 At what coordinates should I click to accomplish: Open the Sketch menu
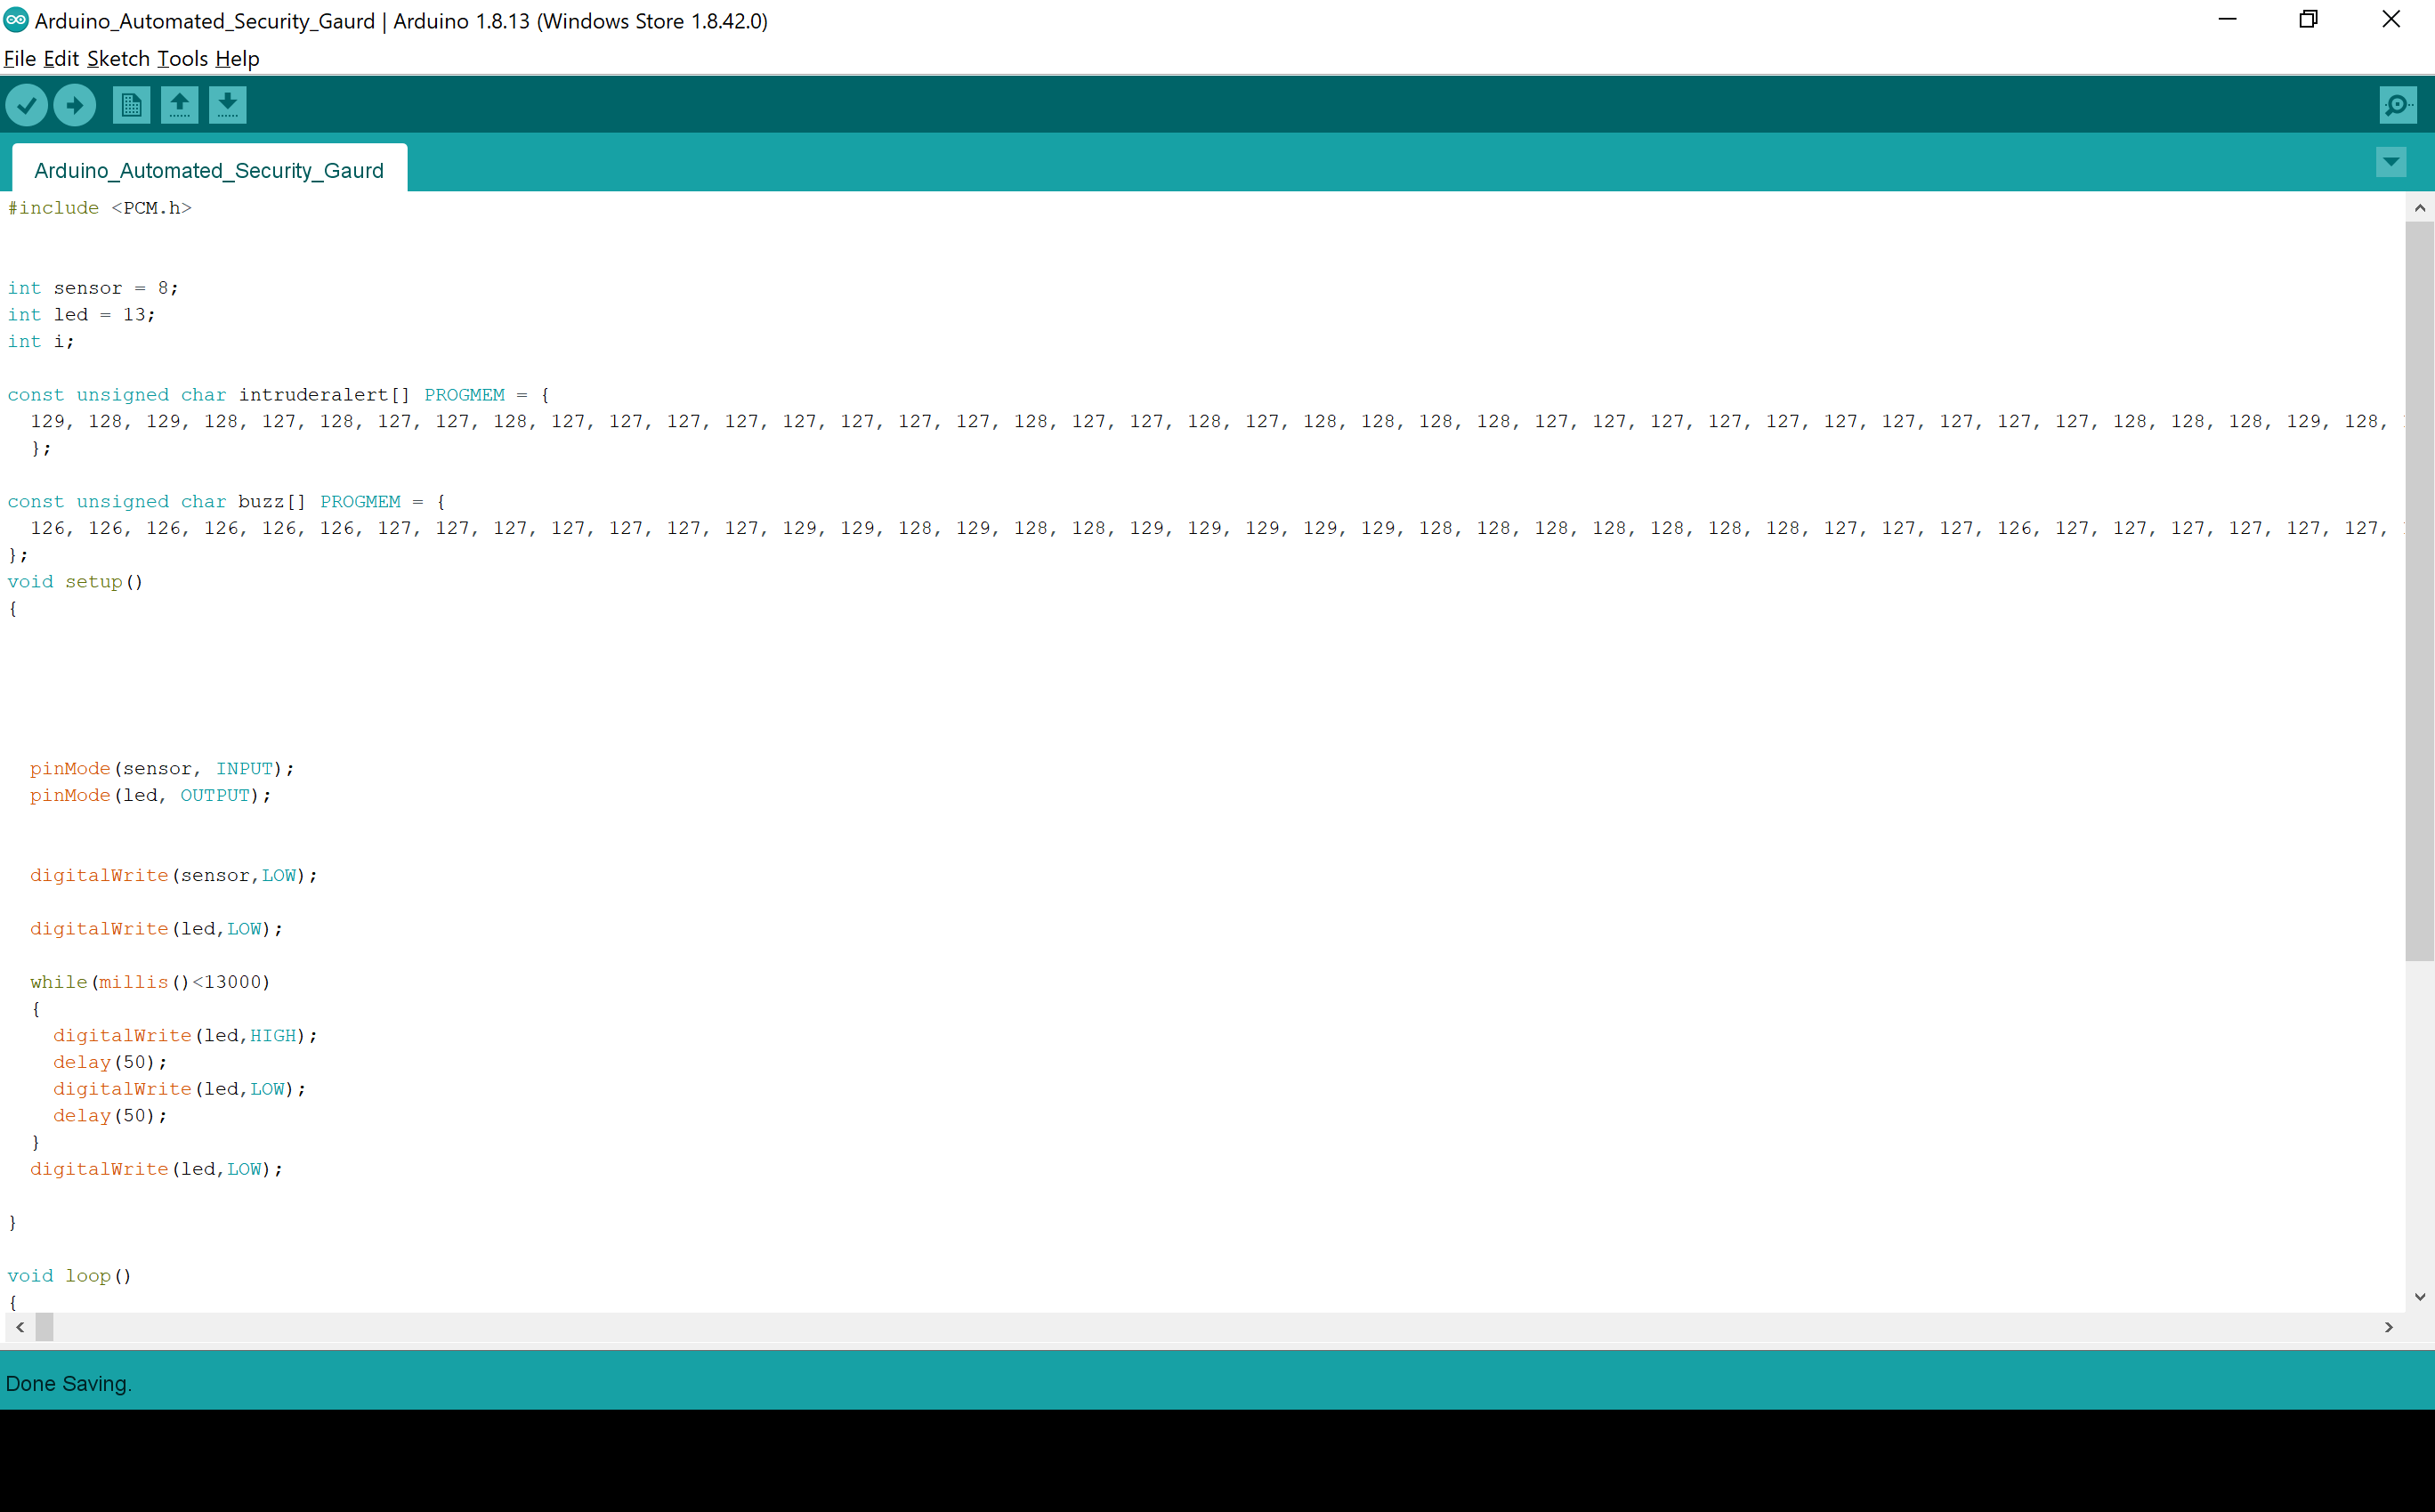117,58
